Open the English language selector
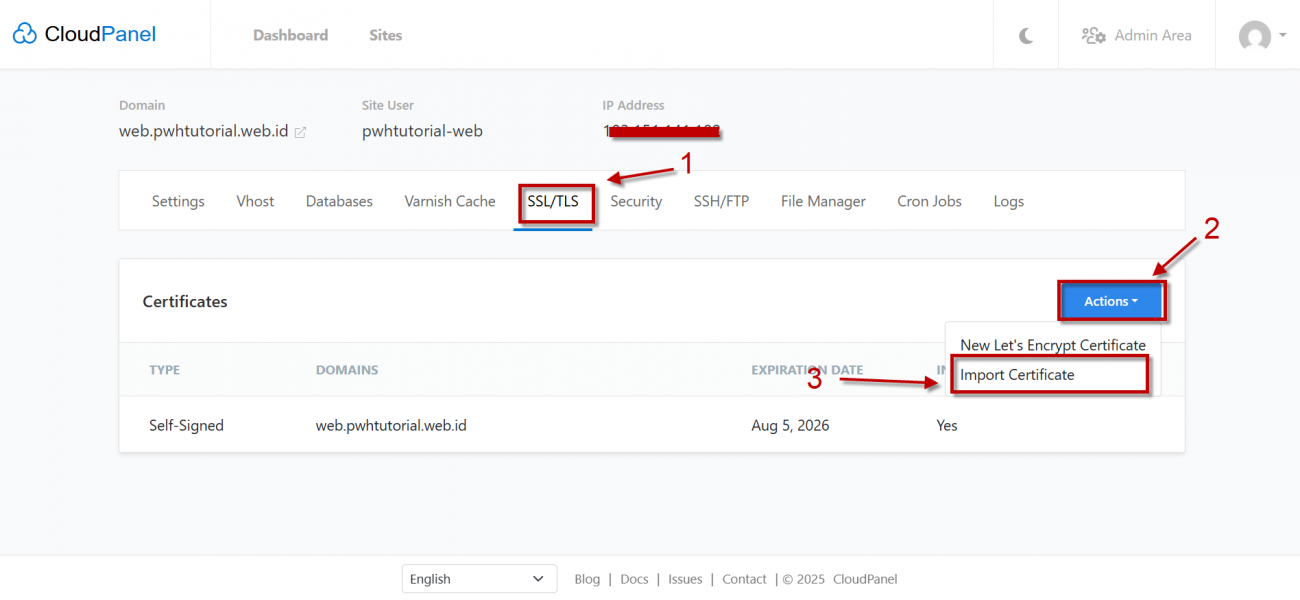 (480, 579)
